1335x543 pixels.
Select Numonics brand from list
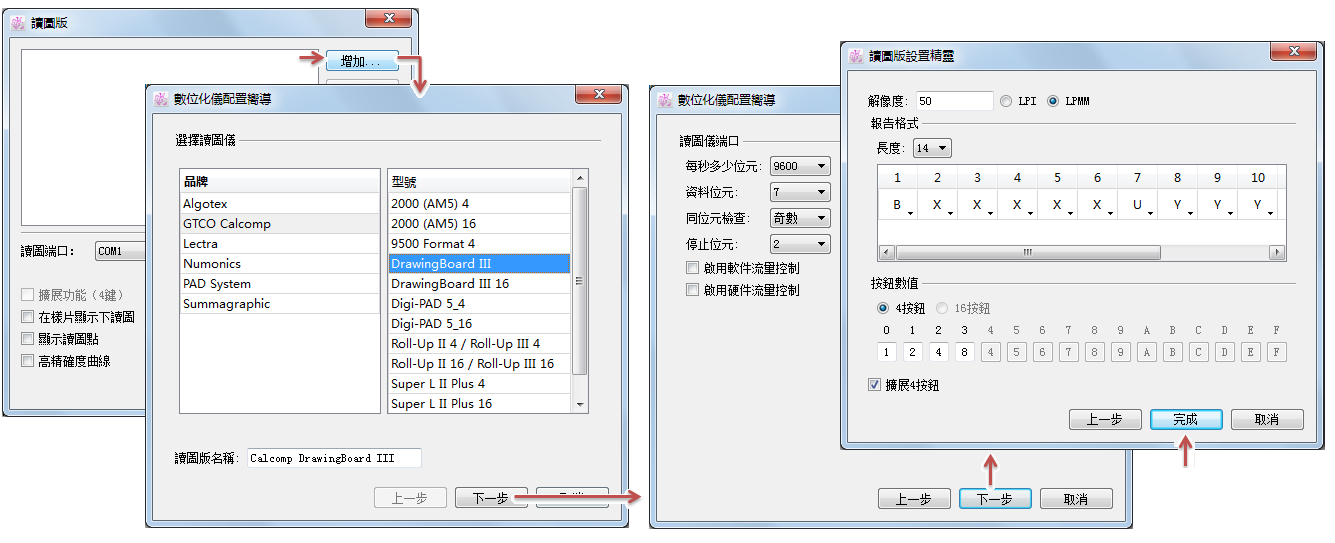click(212, 264)
